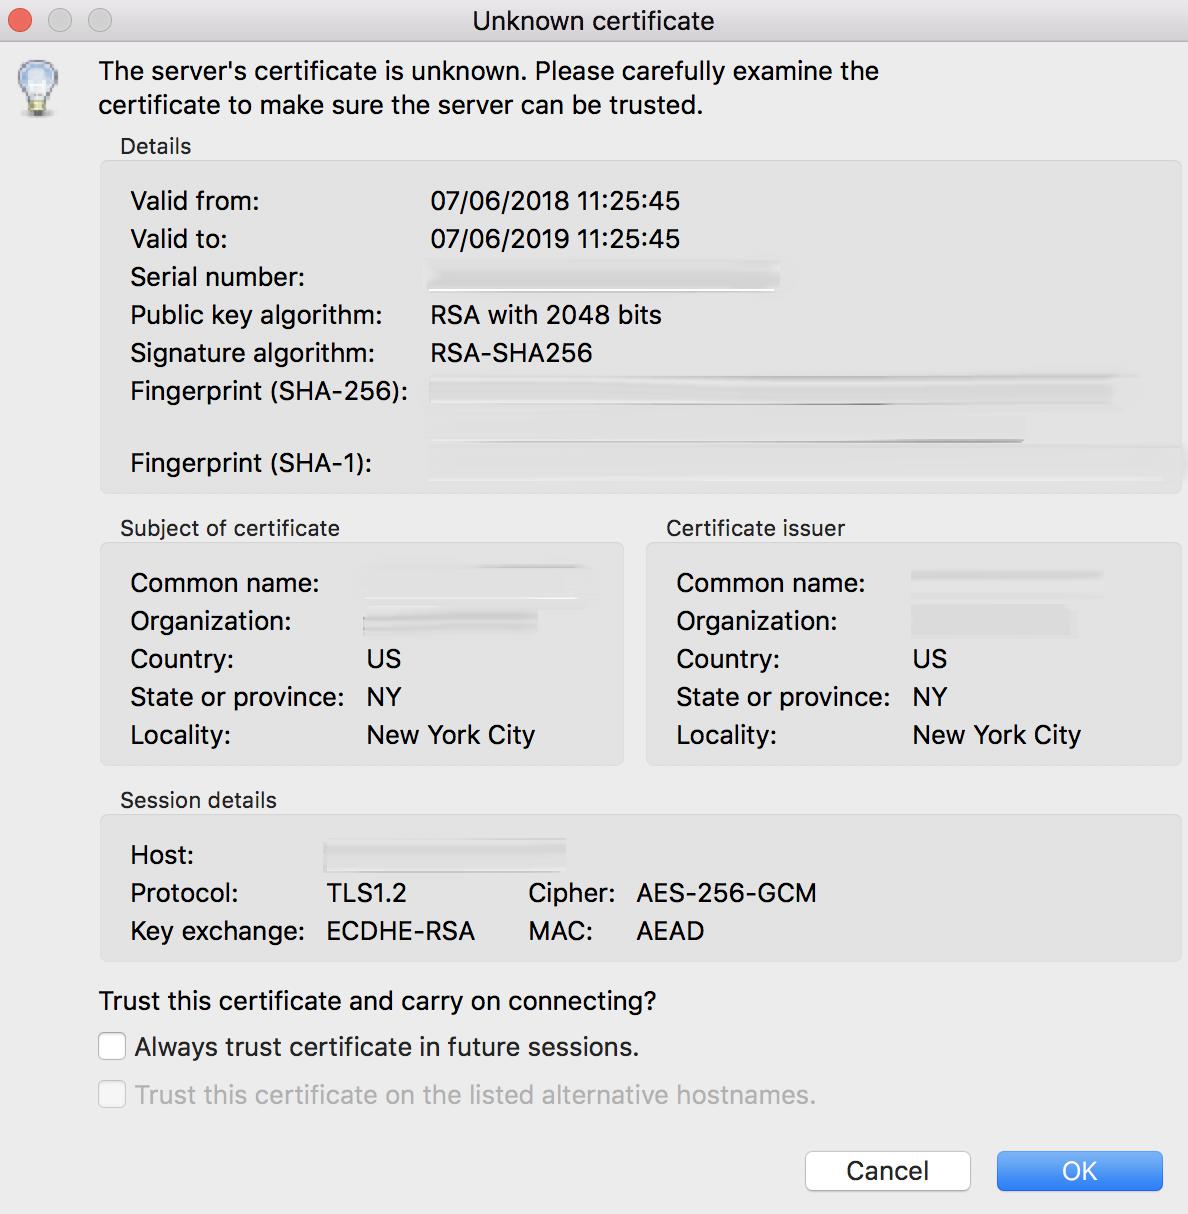Click the Details section header
This screenshot has height=1214, width=1188.
[x=156, y=146]
